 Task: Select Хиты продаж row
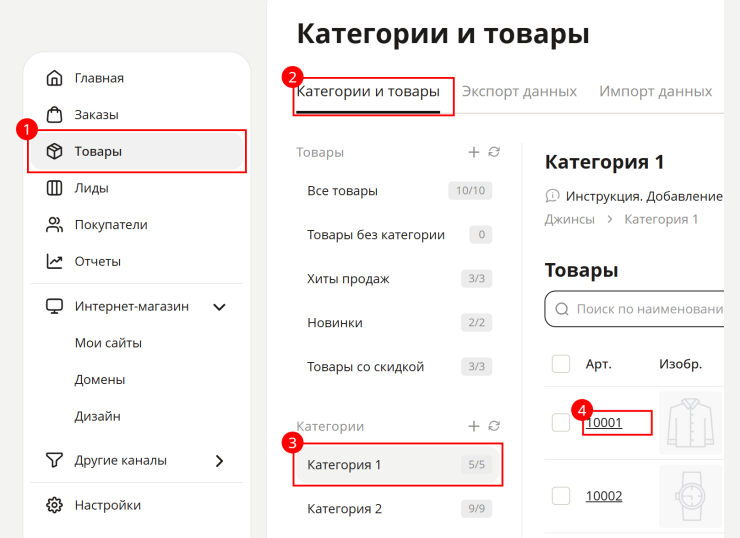(x=397, y=278)
